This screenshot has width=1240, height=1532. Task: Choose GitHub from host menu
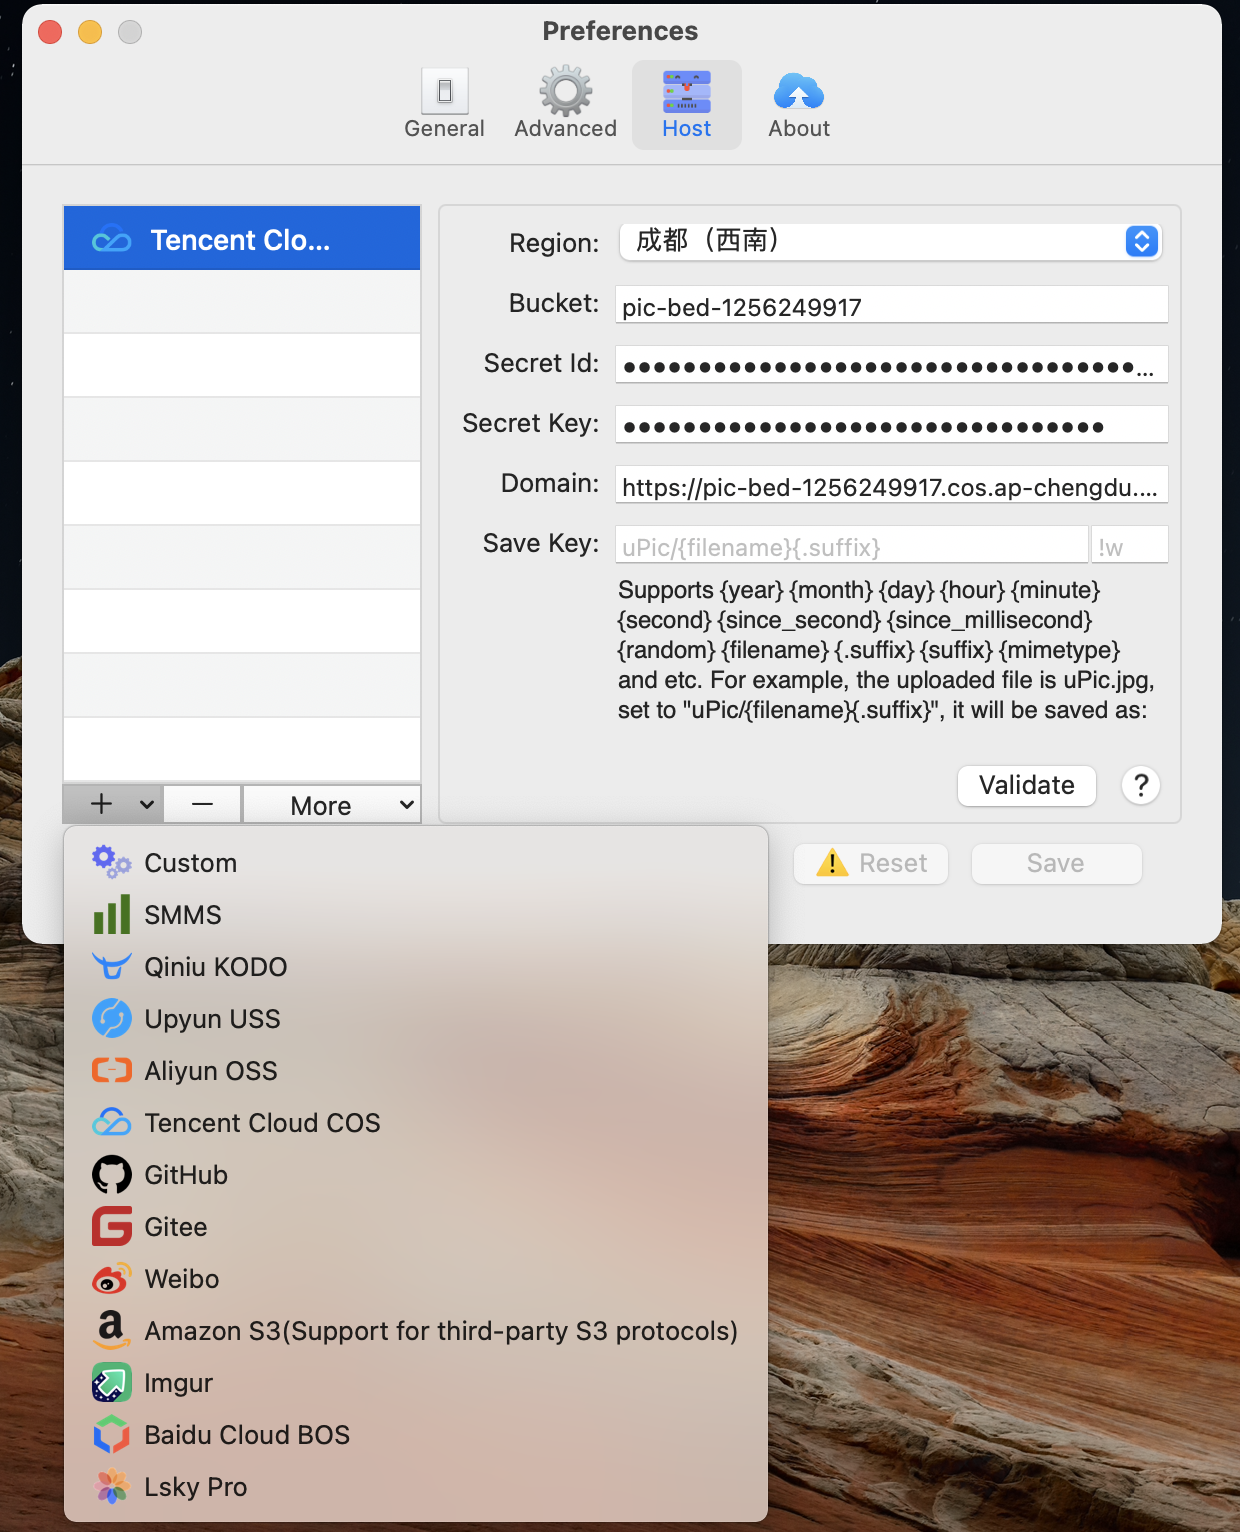click(416, 1175)
